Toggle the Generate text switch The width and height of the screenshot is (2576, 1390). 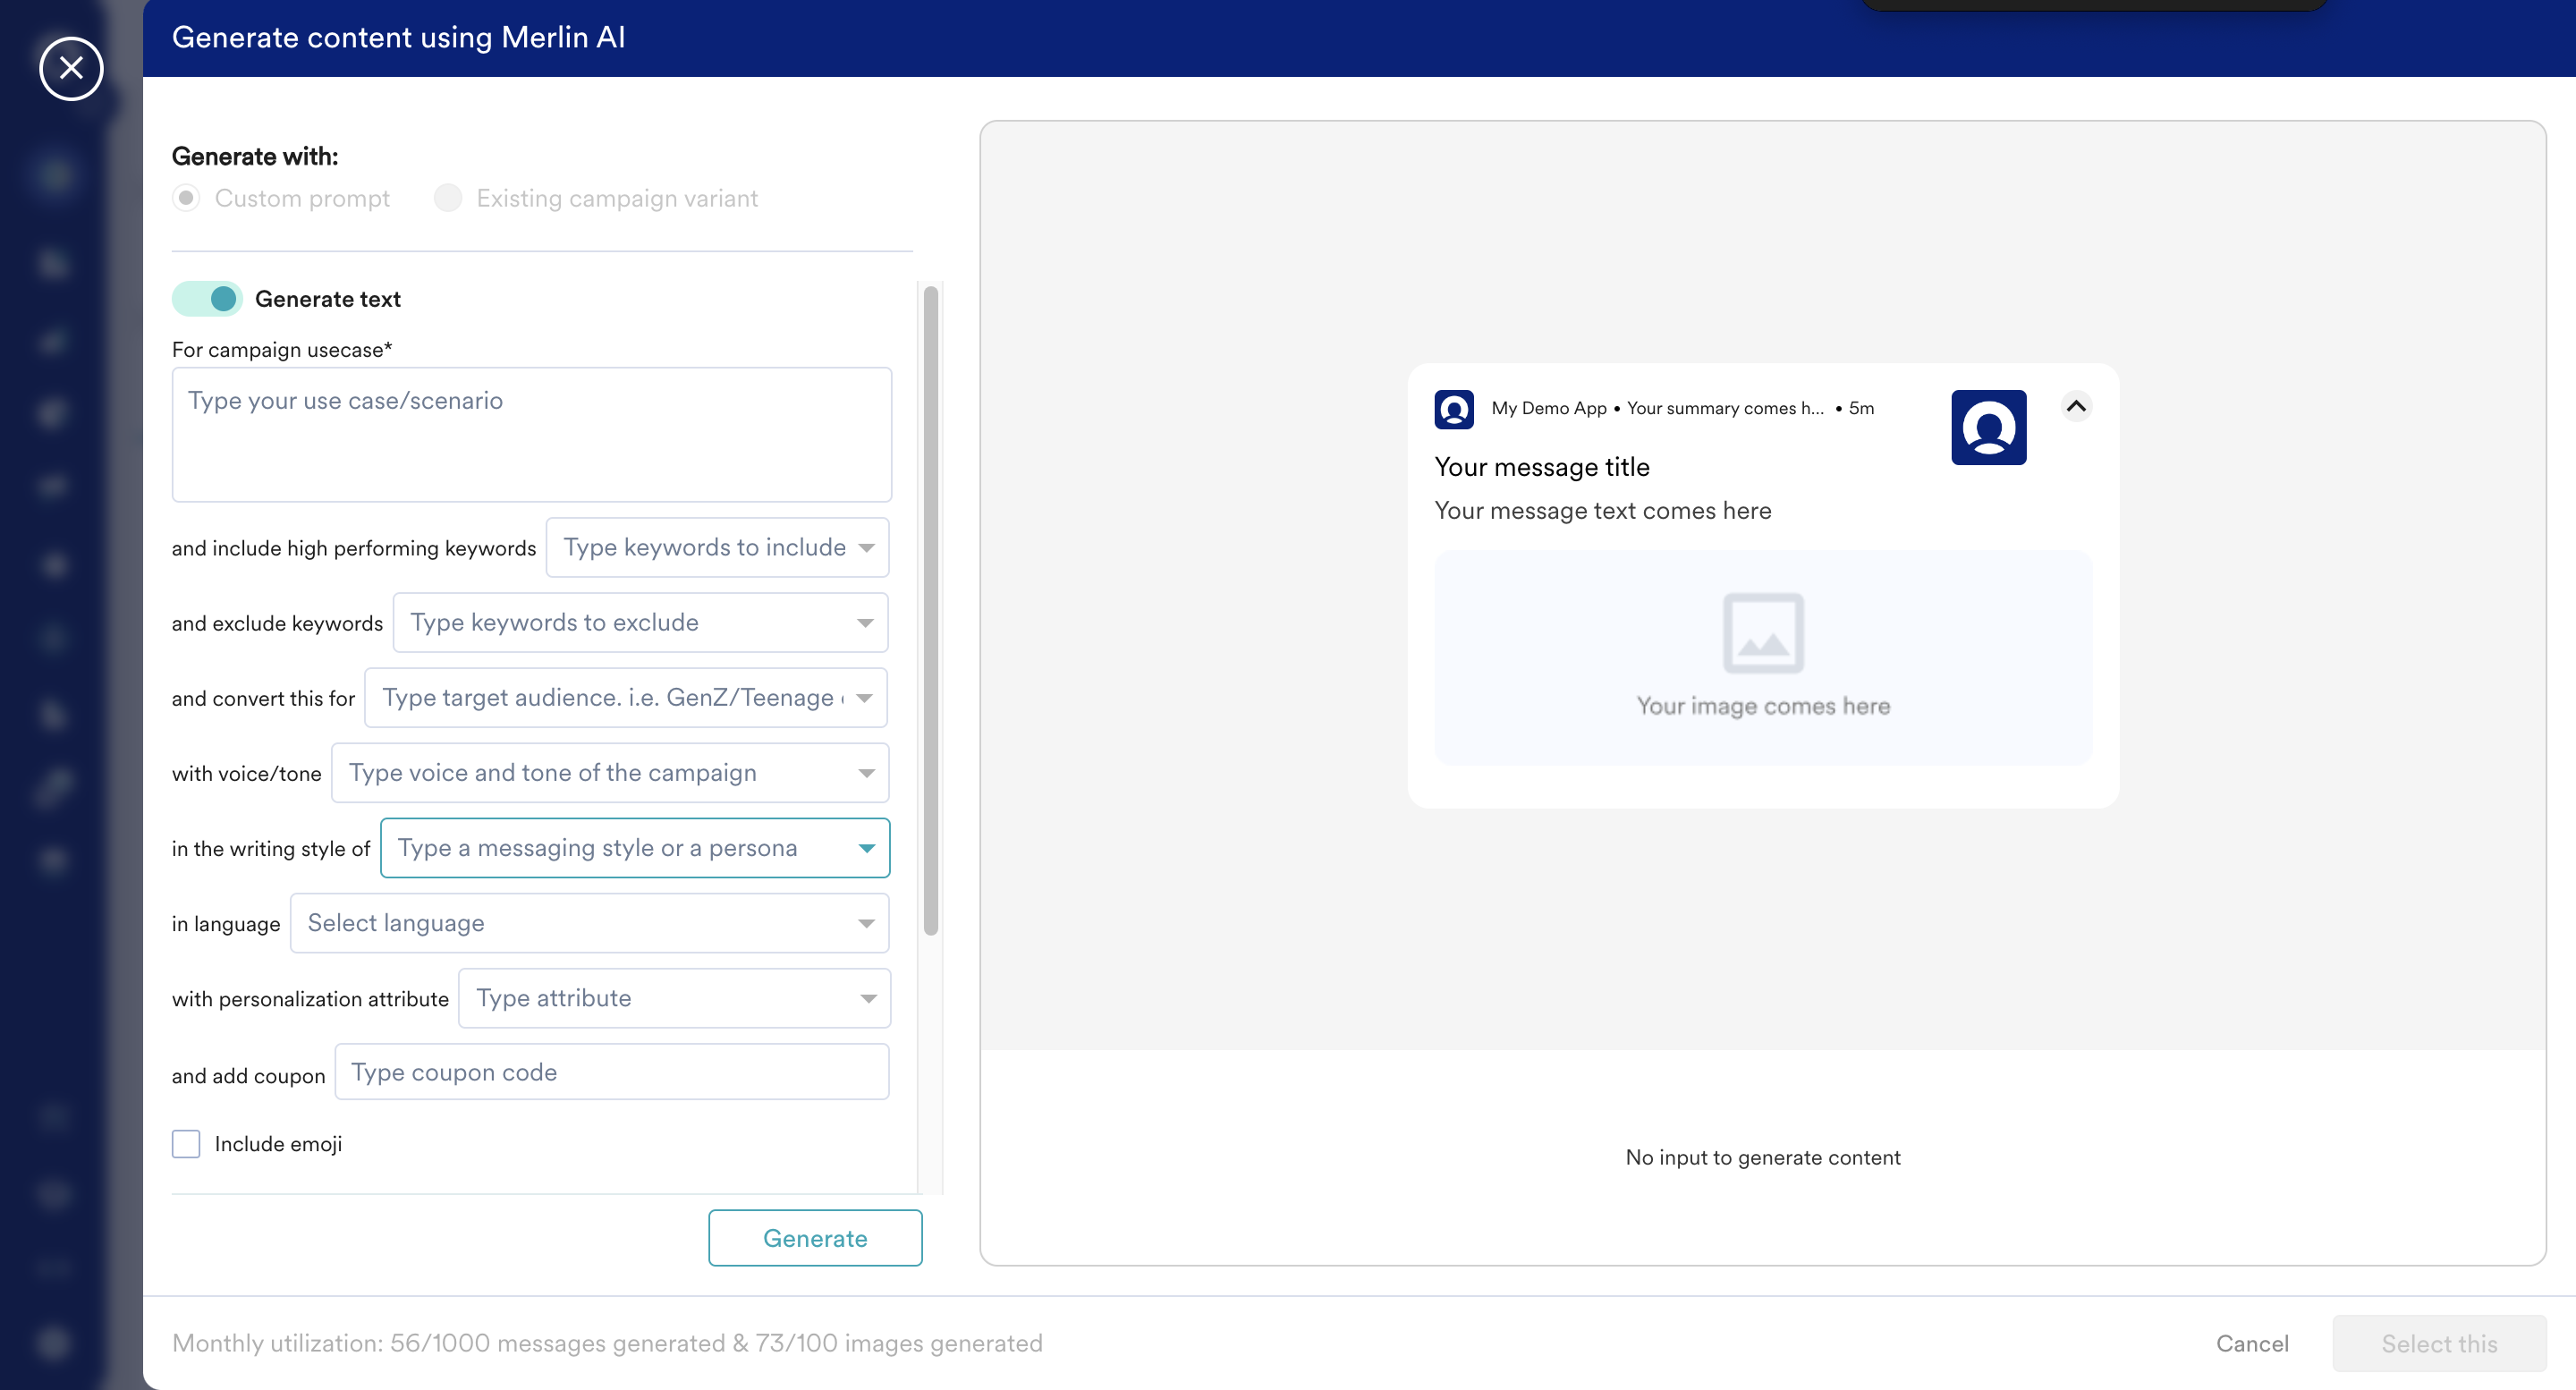208,299
